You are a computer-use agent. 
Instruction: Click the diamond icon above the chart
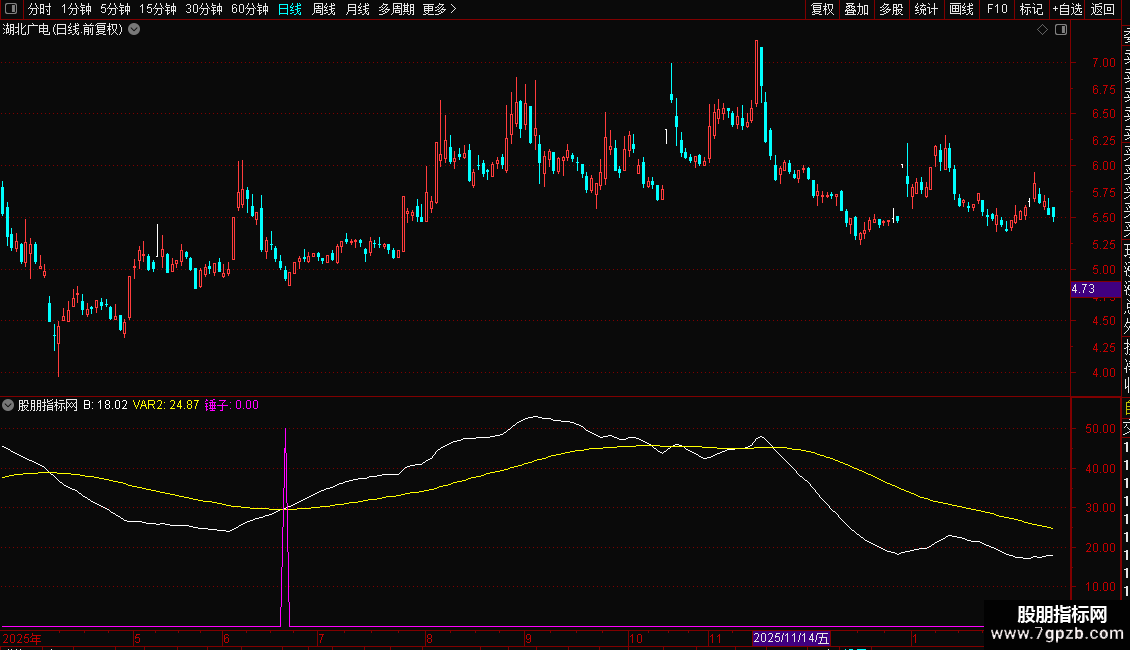pyautogui.click(x=1042, y=30)
